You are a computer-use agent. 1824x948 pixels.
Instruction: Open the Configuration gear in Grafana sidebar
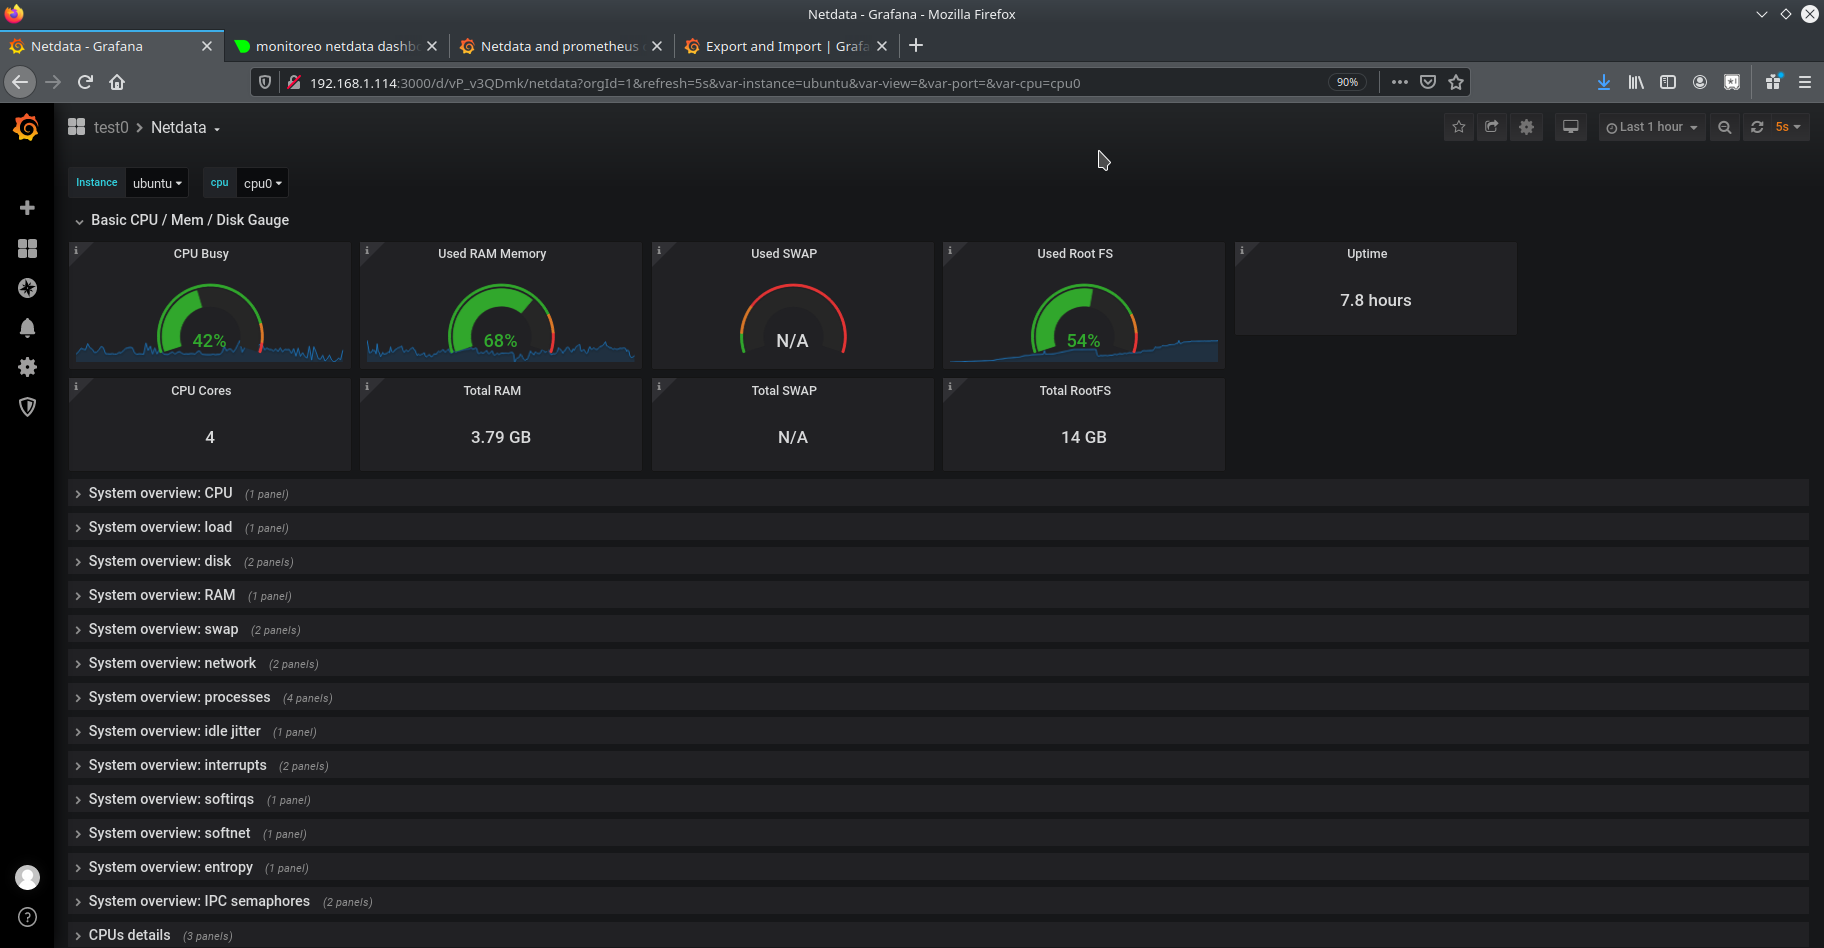point(27,367)
